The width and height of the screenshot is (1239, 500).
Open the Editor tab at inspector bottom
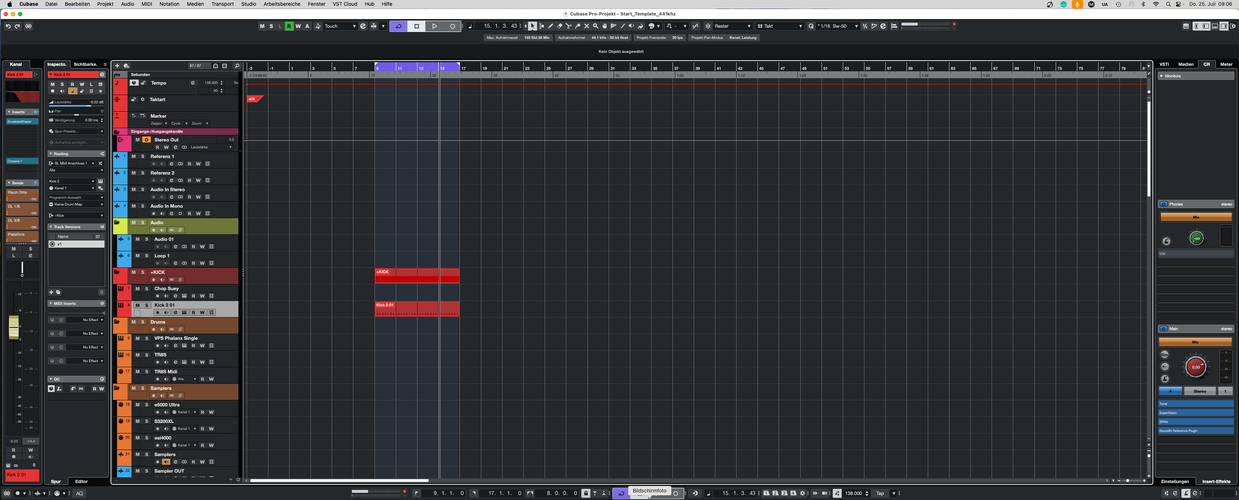click(x=82, y=481)
